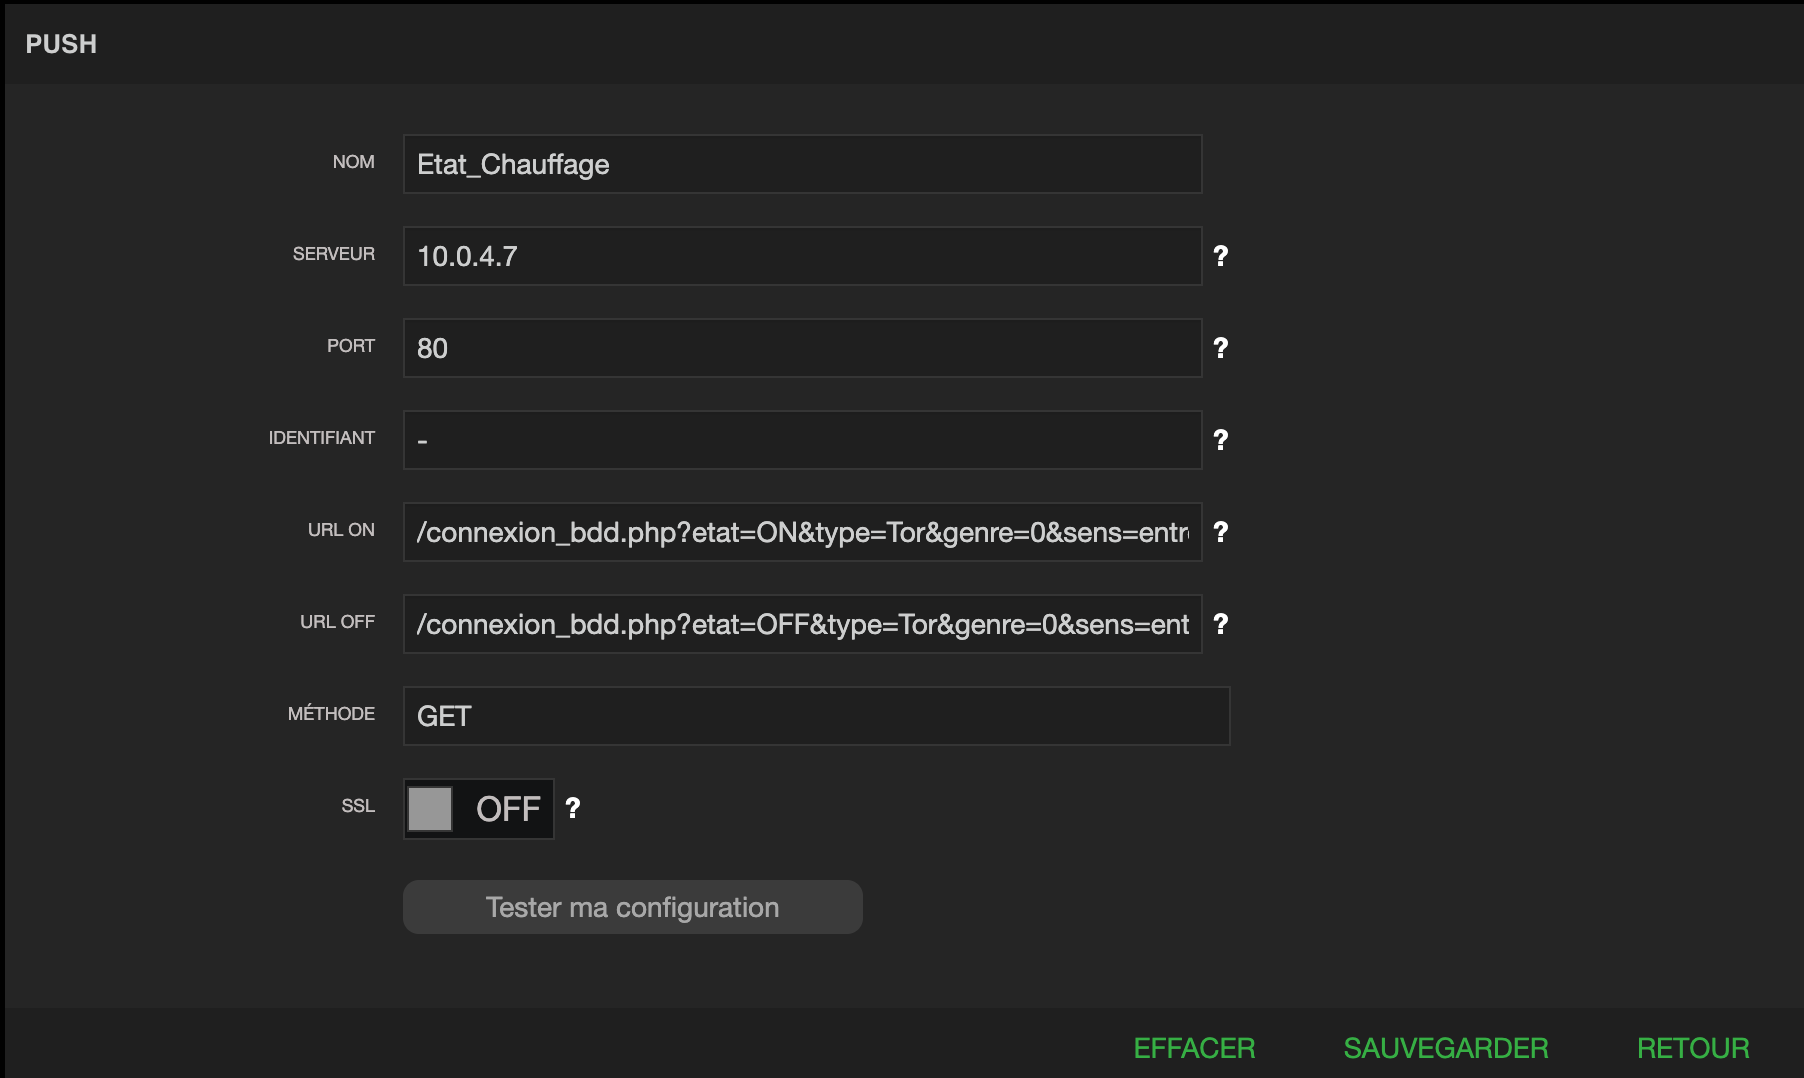Screen dimensions: 1804x1078
Task: Click the question mark next to URL ON
Action: click(1220, 532)
